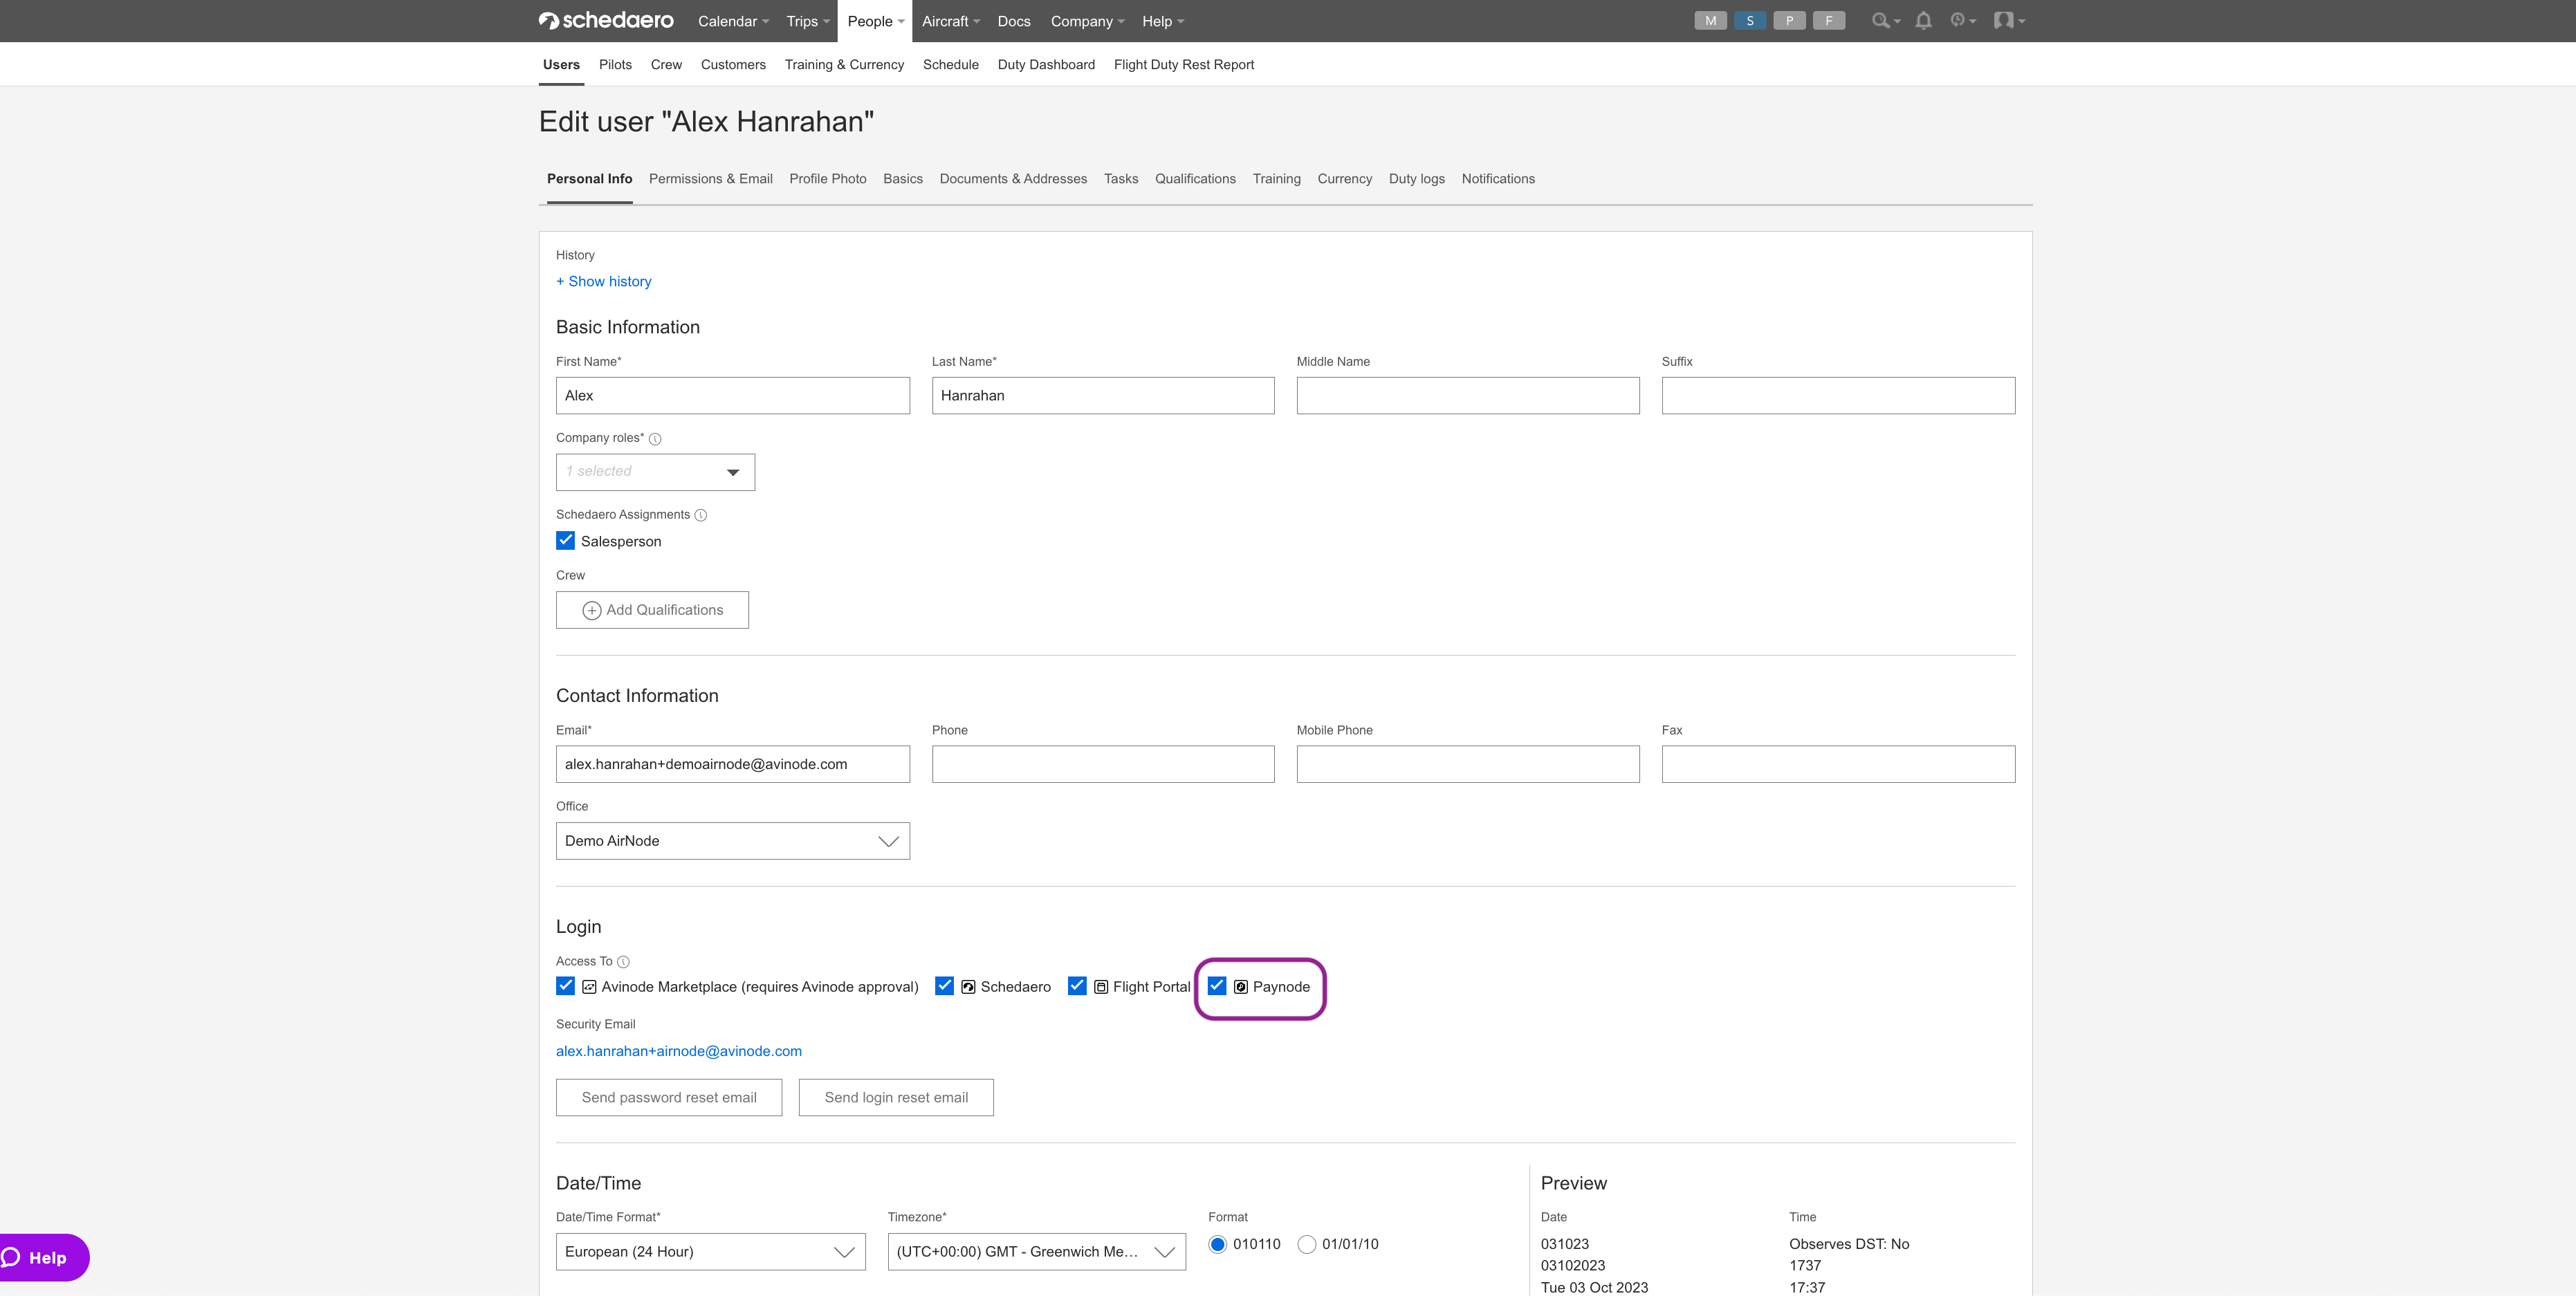2576x1296 pixels.
Task: Go to the Customers subnav page
Action: coord(733,65)
